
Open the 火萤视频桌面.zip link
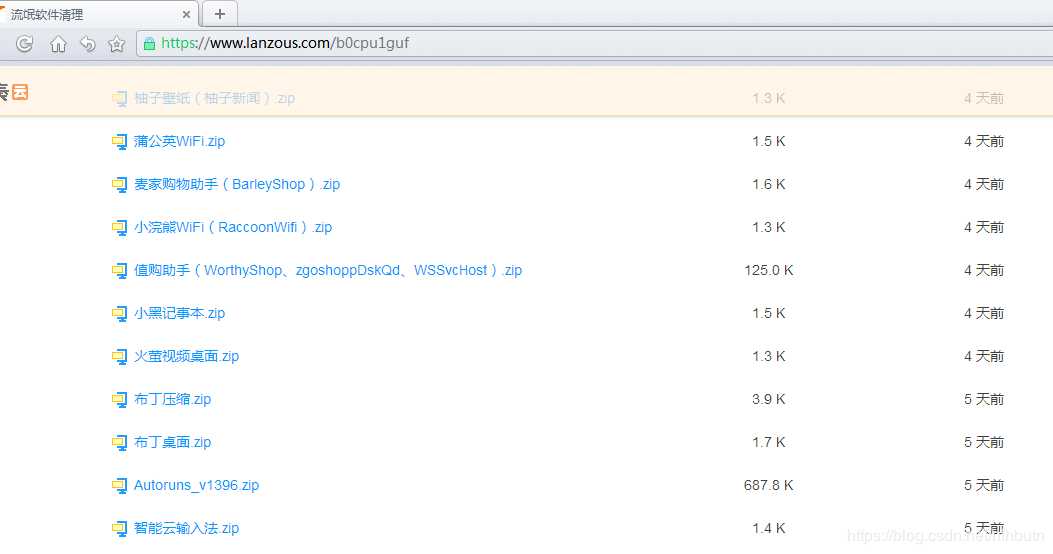tap(187, 356)
